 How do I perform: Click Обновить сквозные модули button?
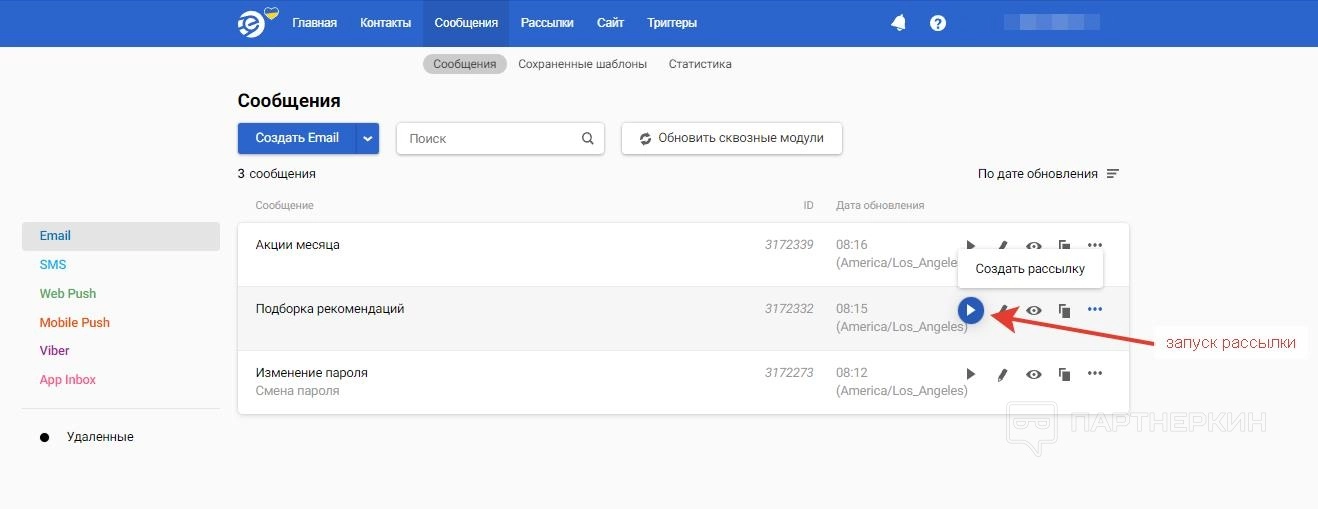click(x=731, y=139)
